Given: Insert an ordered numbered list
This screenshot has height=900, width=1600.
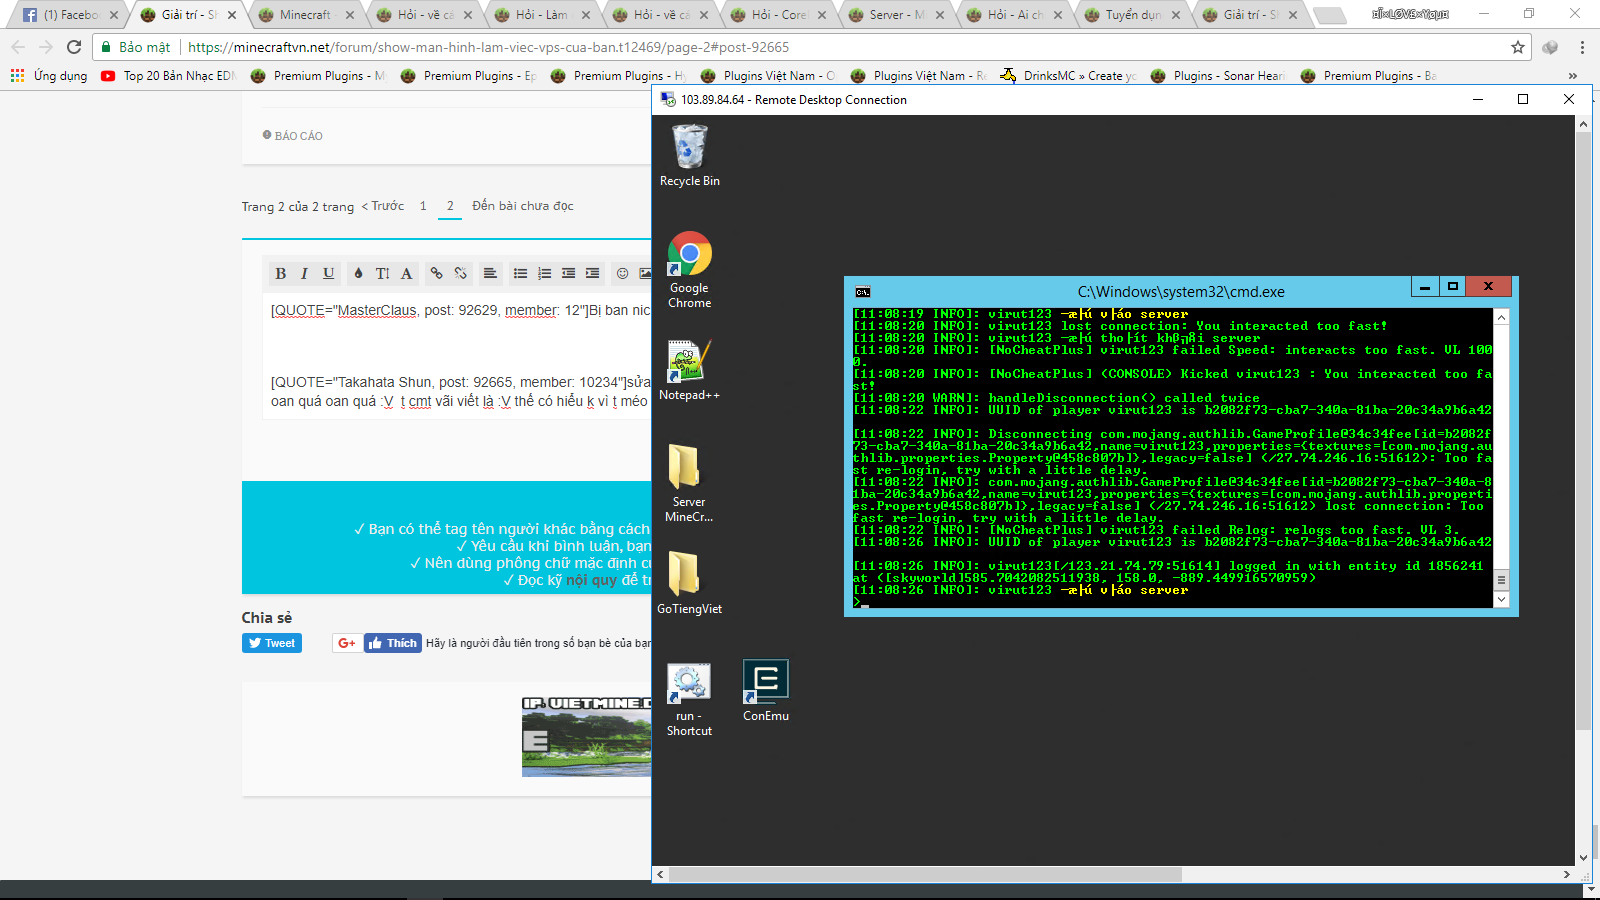Looking at the screenshot, I should point(544,273).
